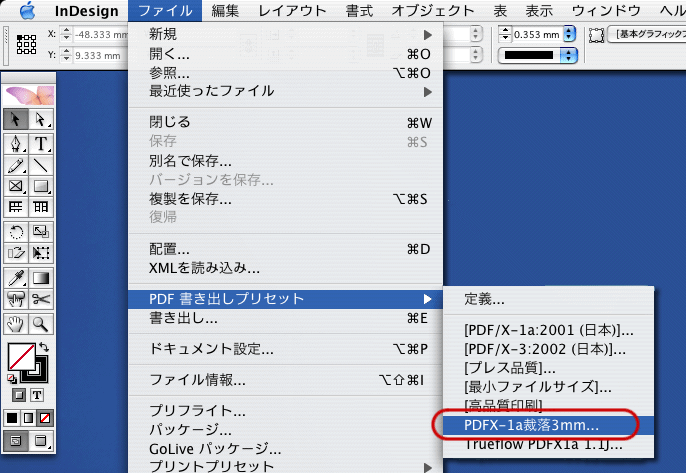The image size is (686, 473).
Task: Expand the 新規 submenu
Action: 427,35
